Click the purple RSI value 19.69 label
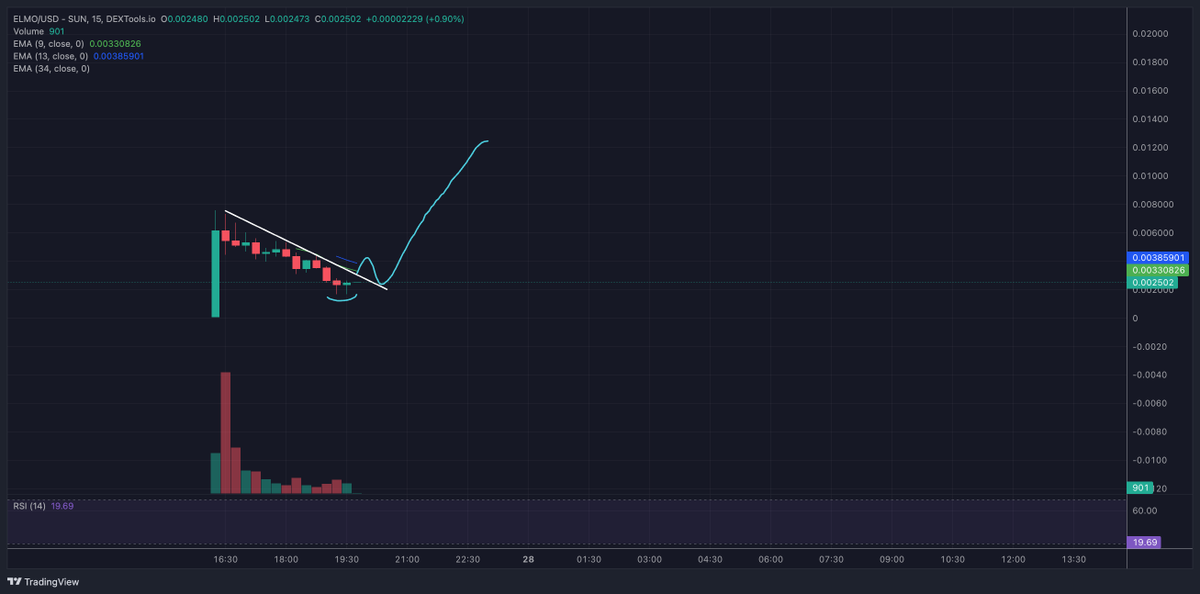This screenshot has height=594, width=1200. pyautogui.click(x=1144, y=541)
